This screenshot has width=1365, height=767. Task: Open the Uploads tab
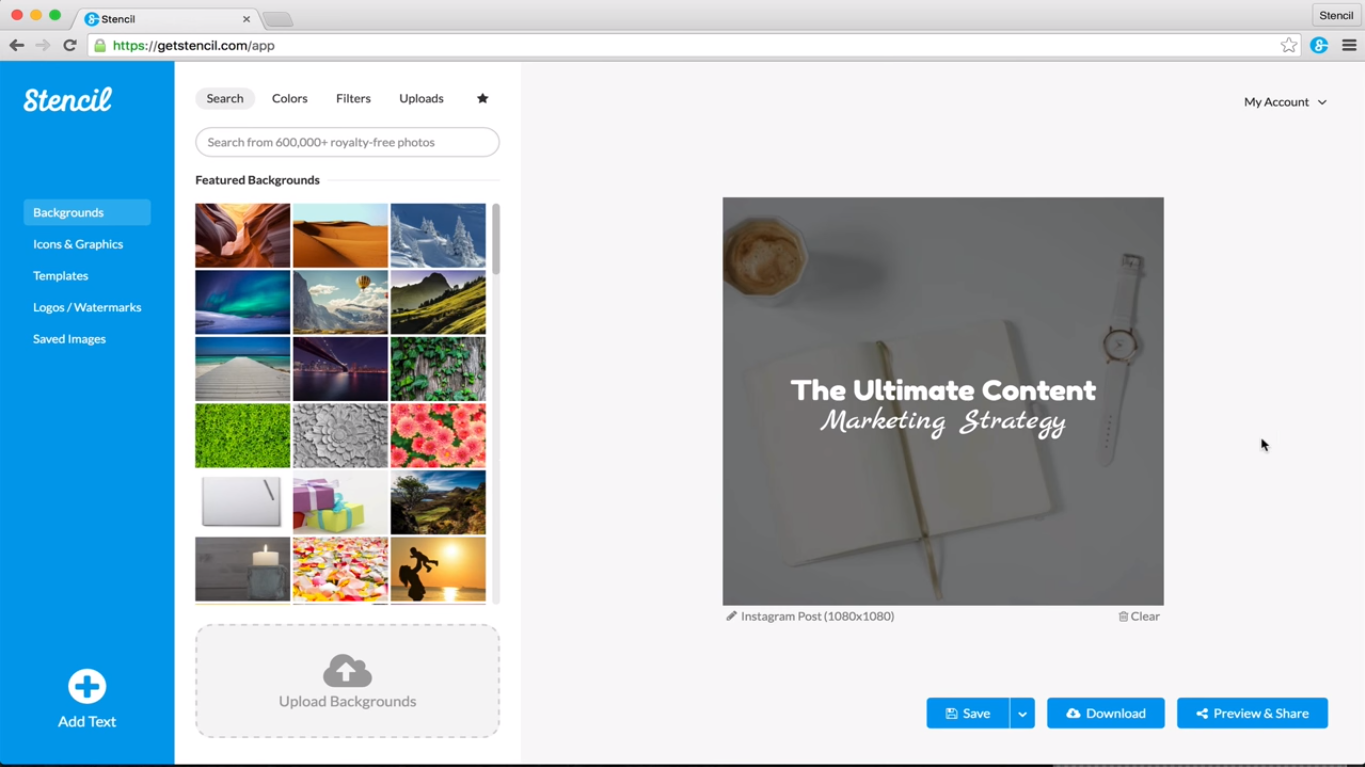[x=421, y=98]
